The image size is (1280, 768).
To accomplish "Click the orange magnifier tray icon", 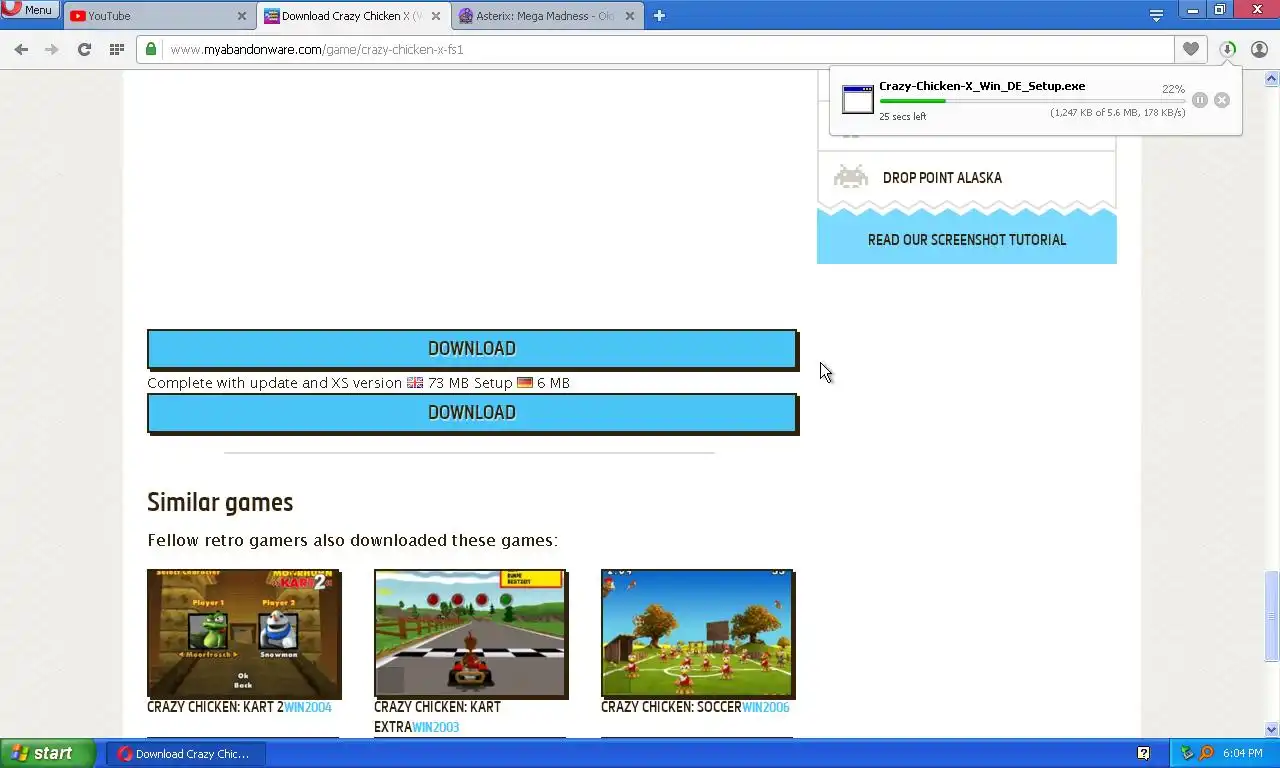I will click(x=1206, y=754).
